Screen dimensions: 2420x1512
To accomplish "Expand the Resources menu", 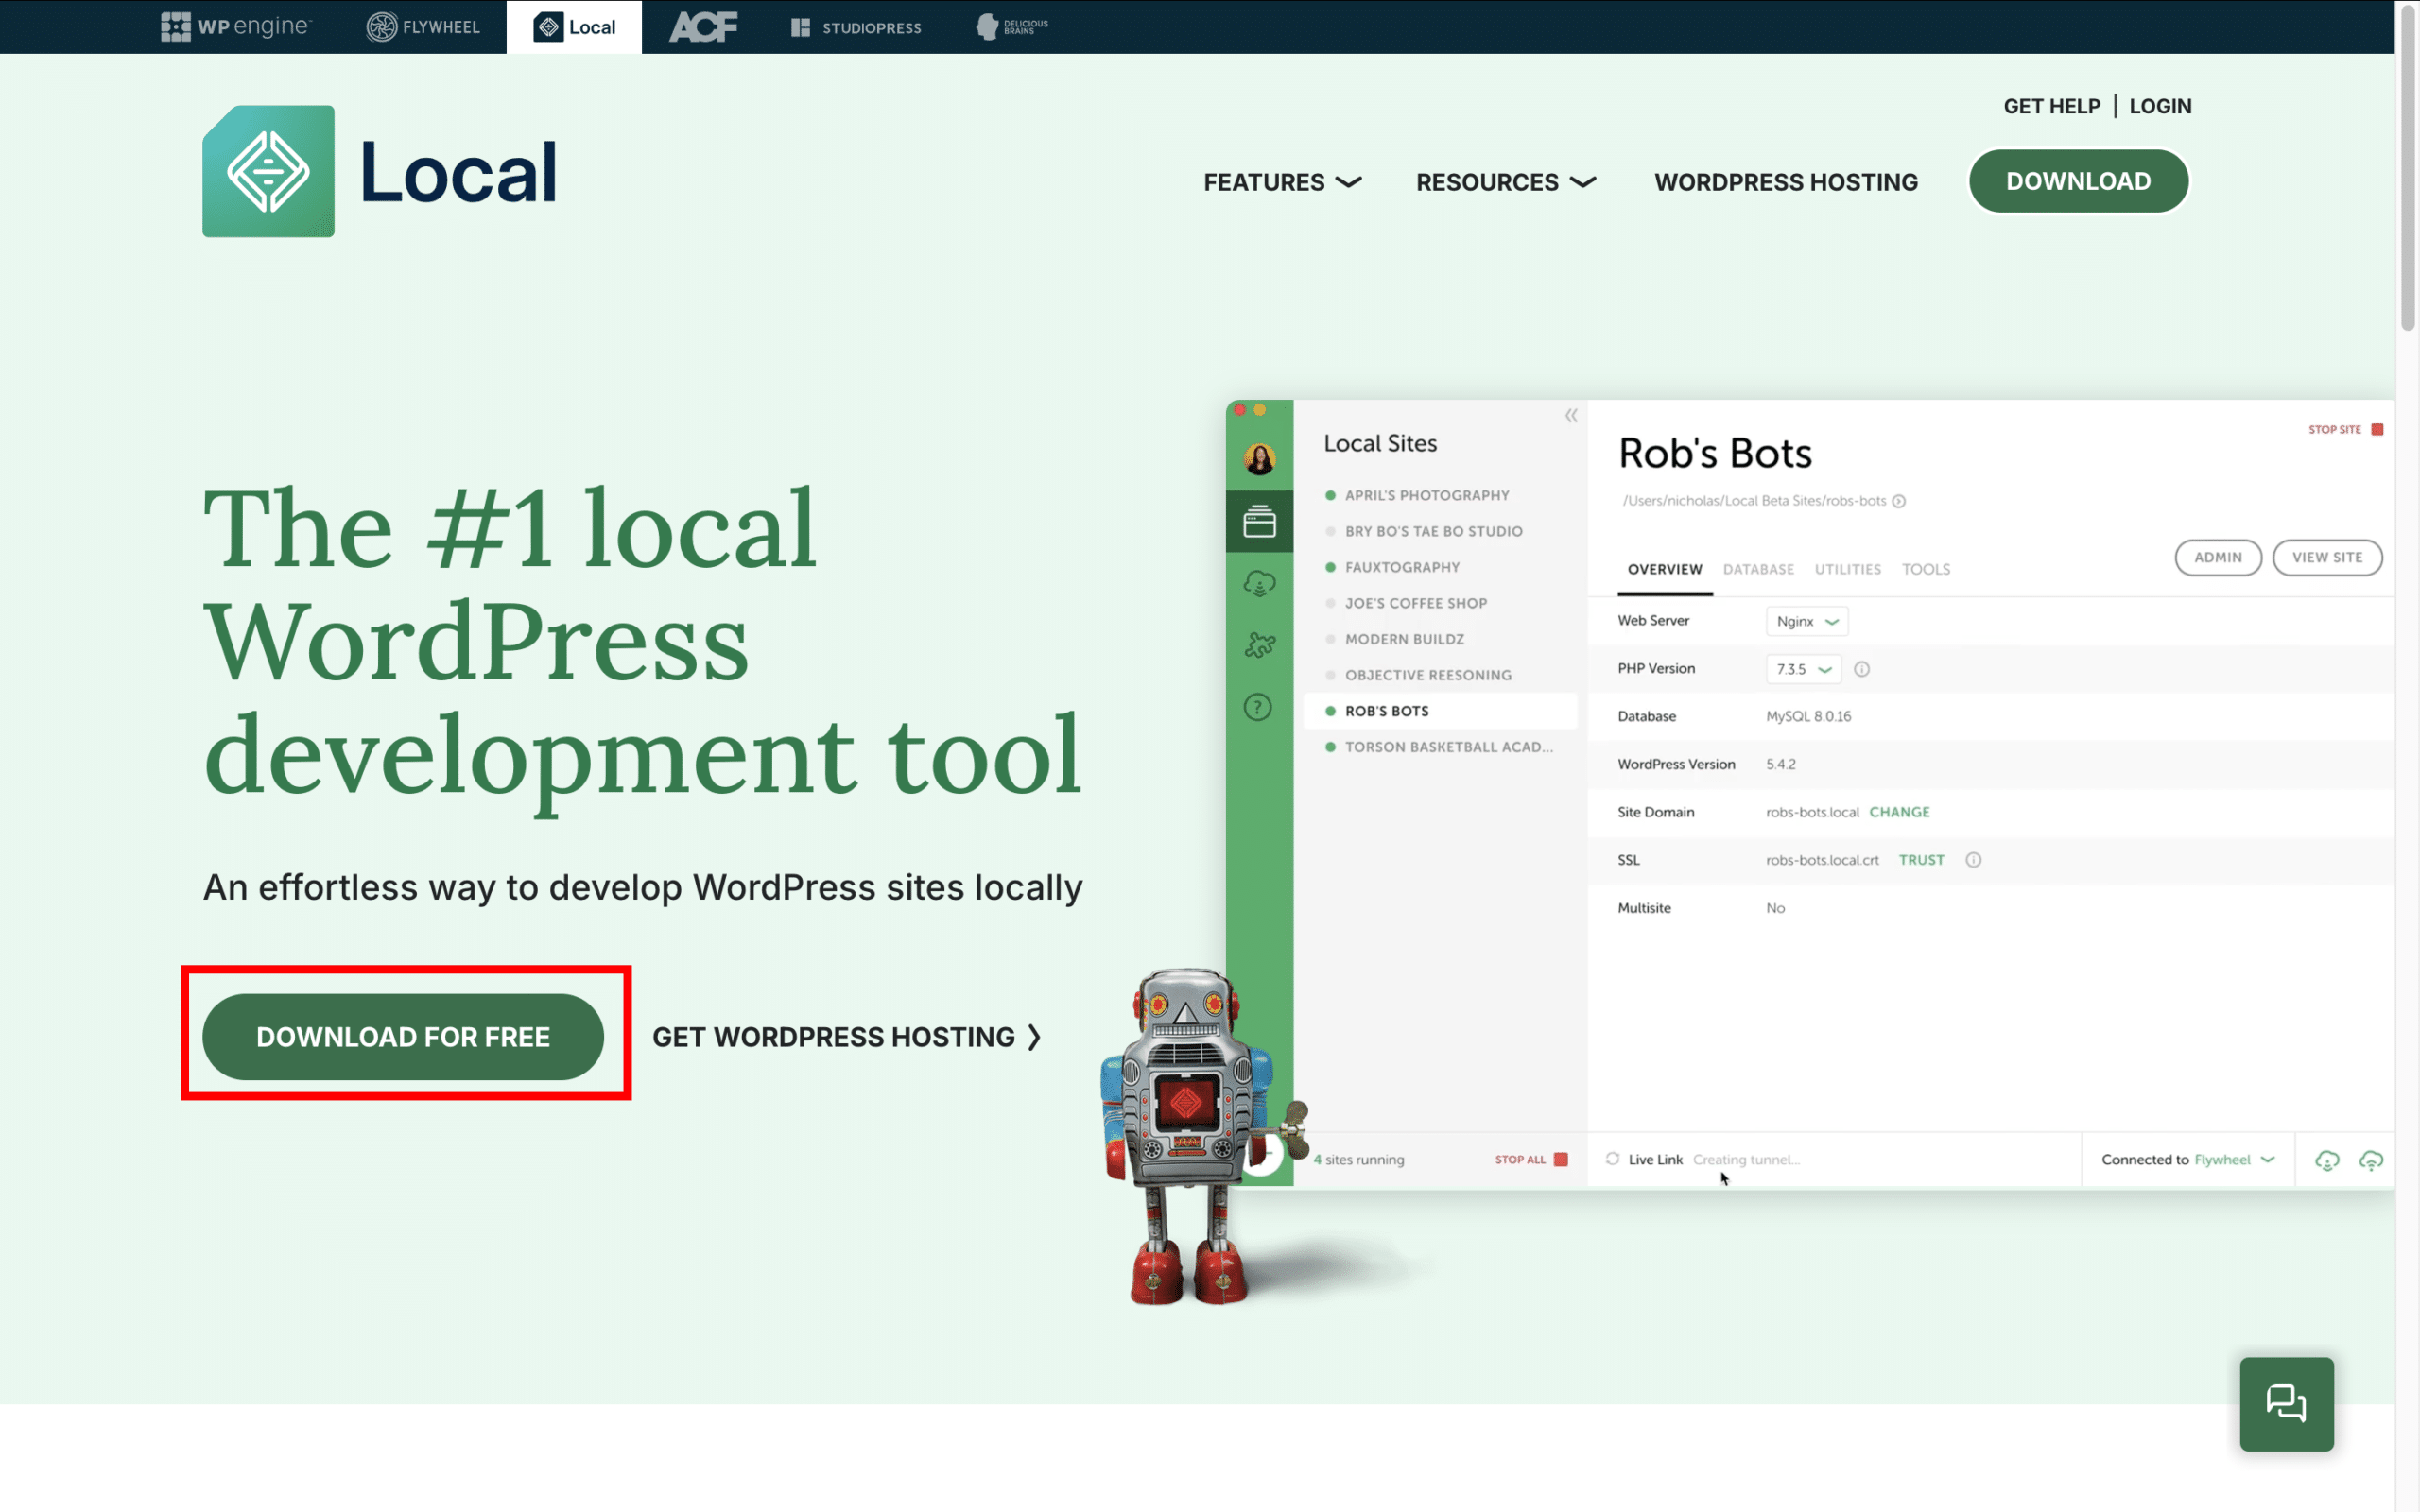I will coord(1505,182).
